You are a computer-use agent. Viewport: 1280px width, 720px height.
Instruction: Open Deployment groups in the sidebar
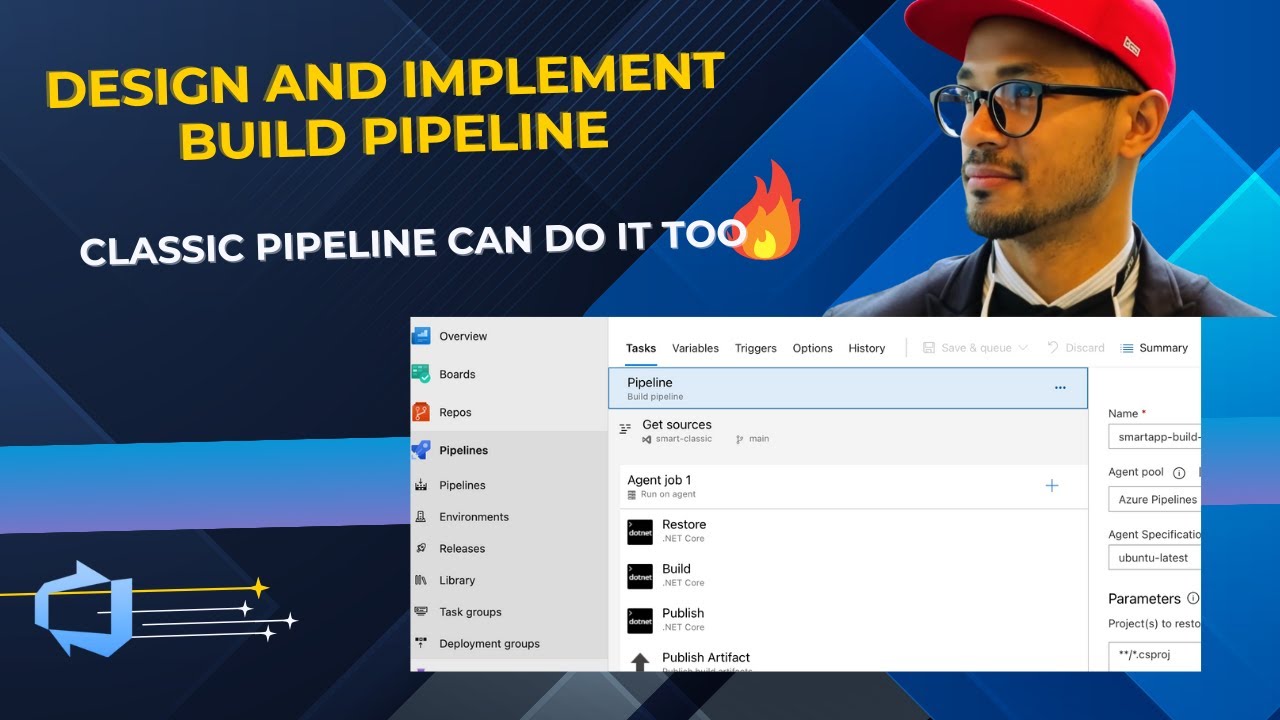click(x=489, y=644)
